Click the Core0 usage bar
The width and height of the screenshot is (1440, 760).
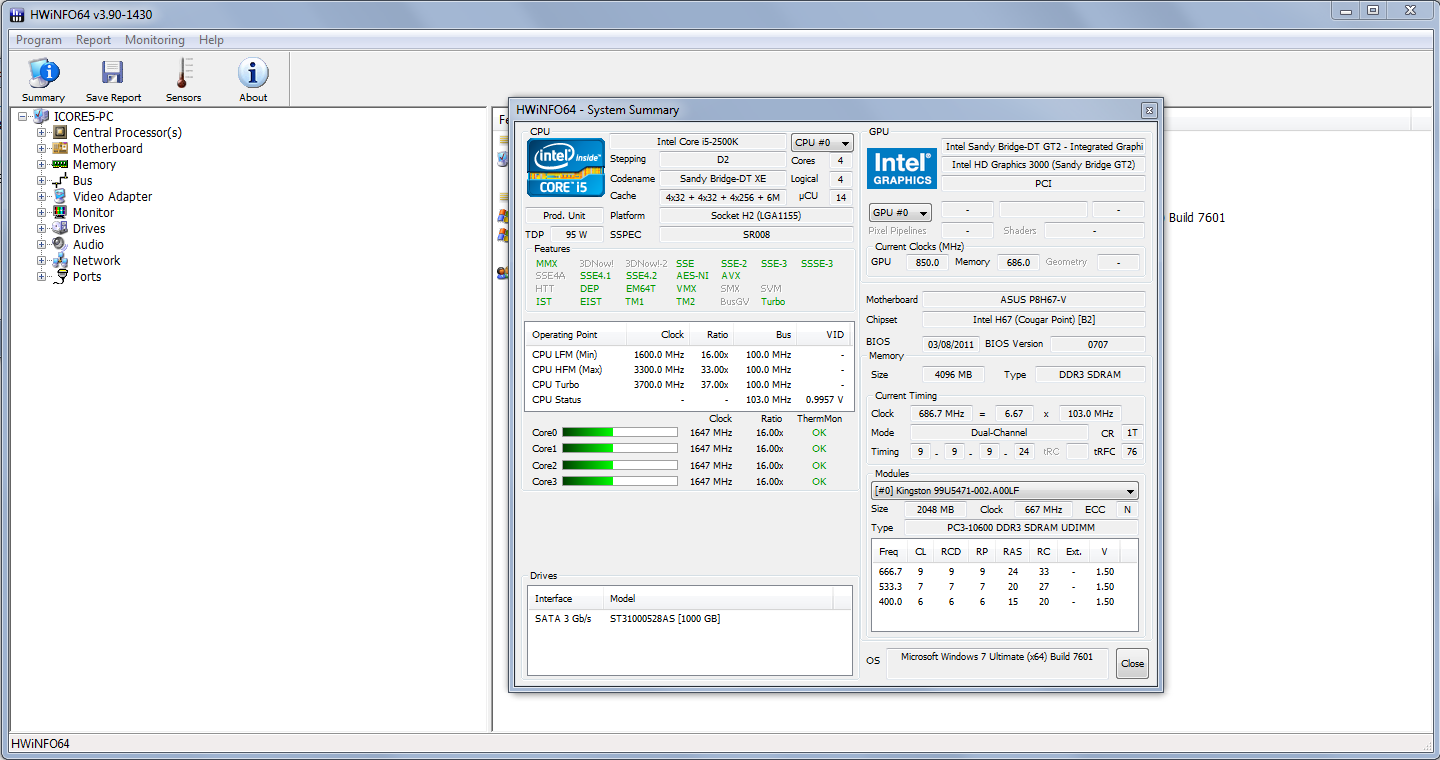pos(618,432)
